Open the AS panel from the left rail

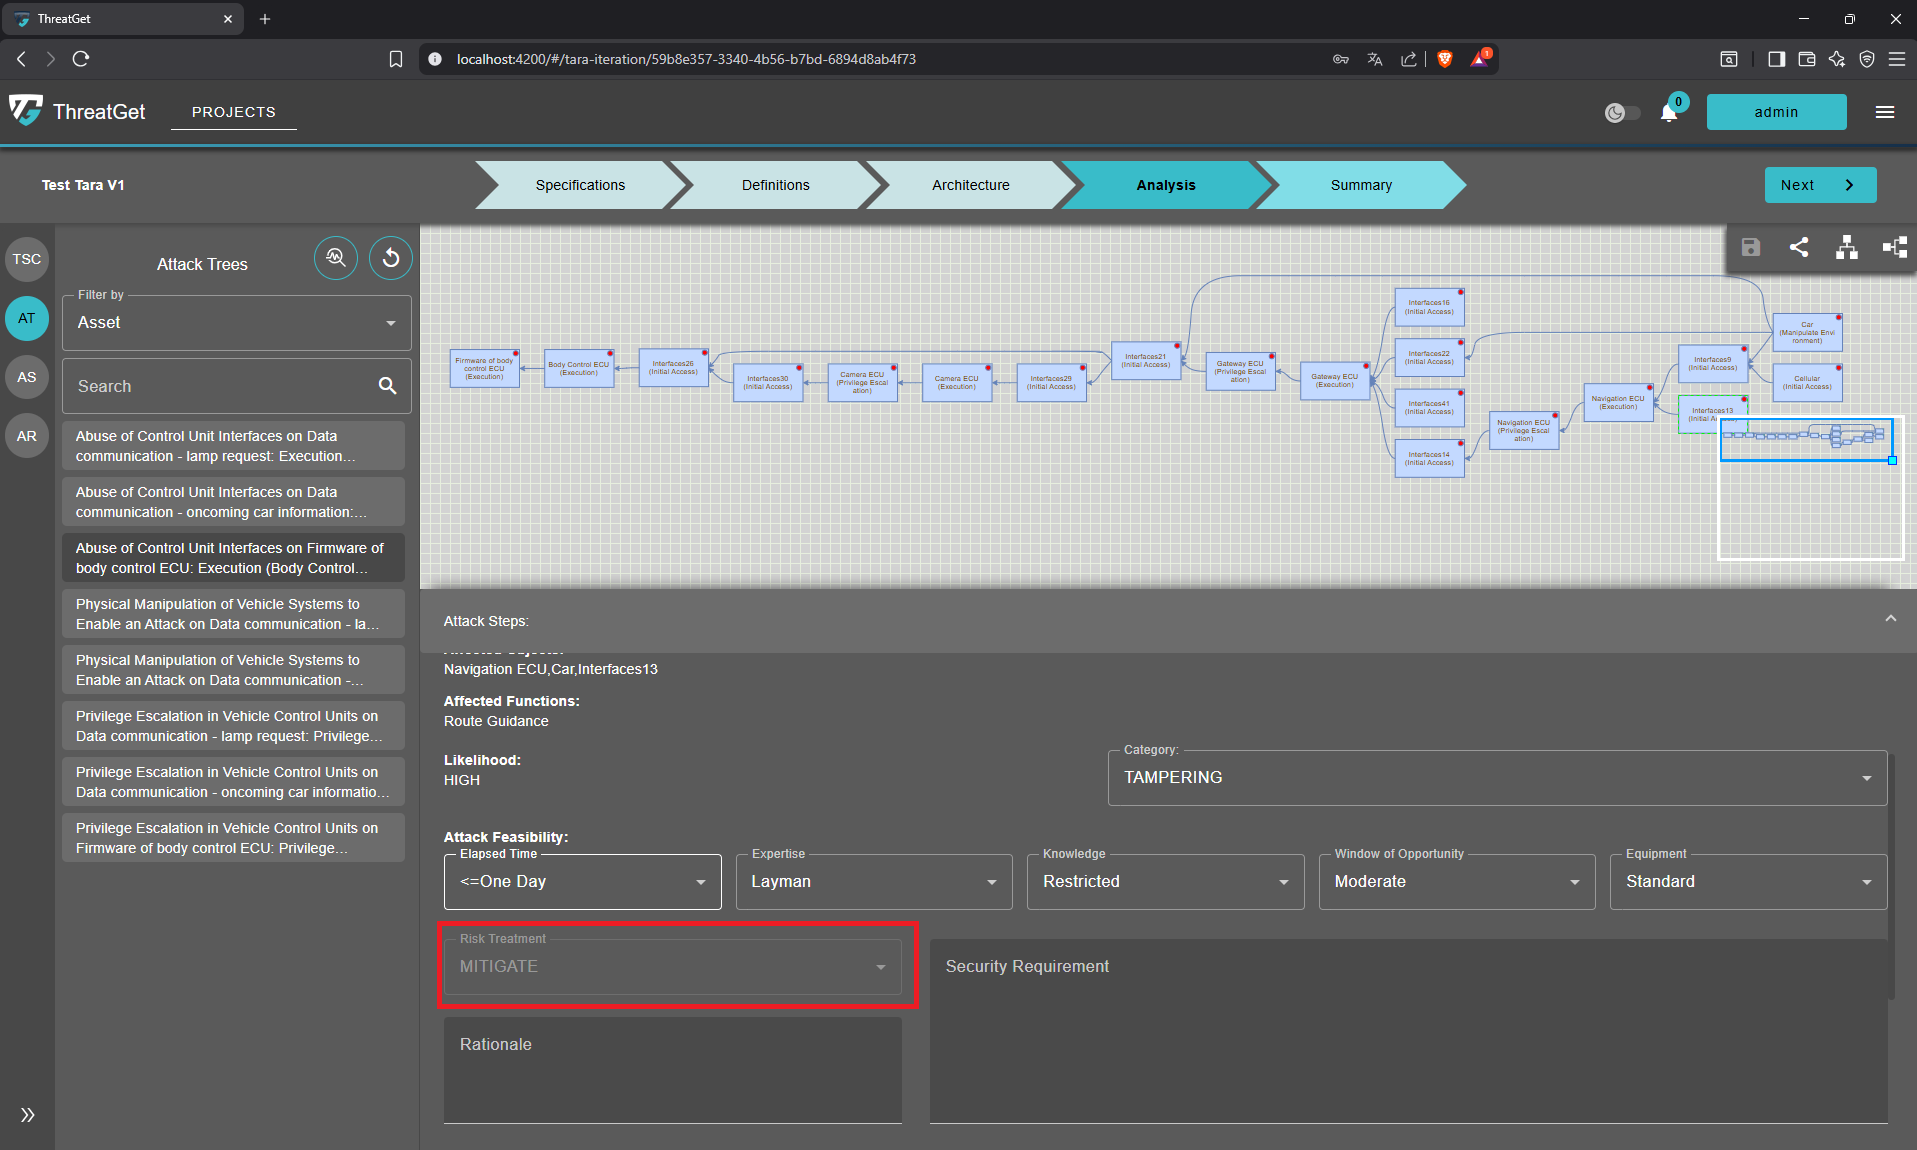click(27, 377)
